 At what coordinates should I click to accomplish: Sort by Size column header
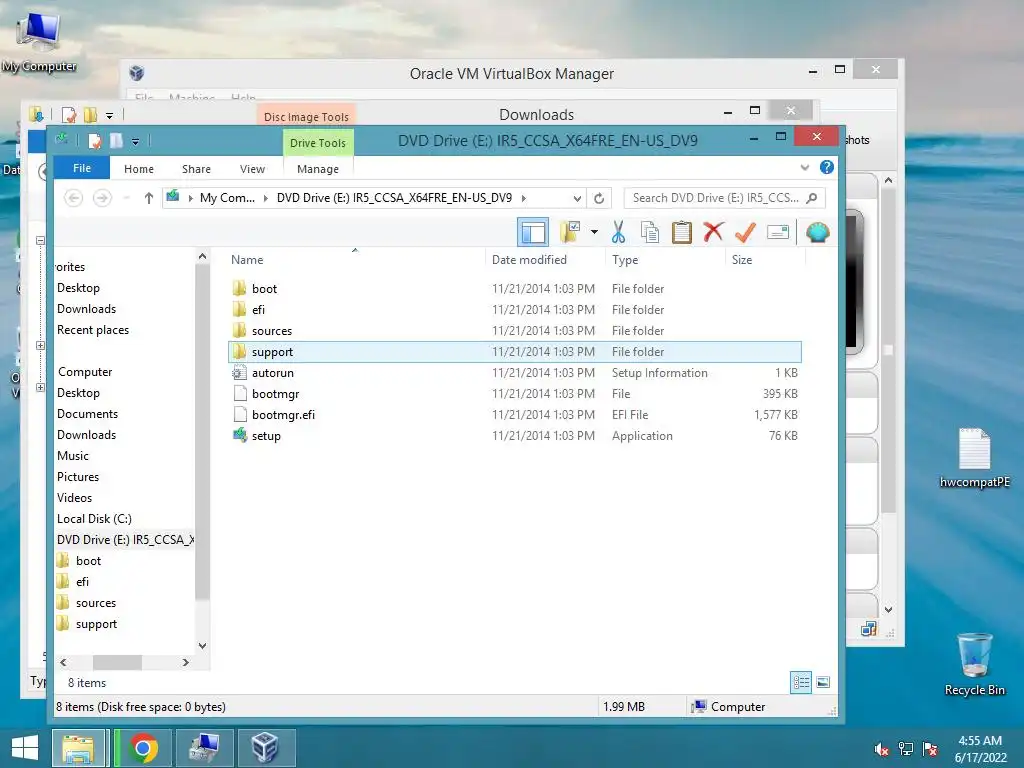[742, 259]
